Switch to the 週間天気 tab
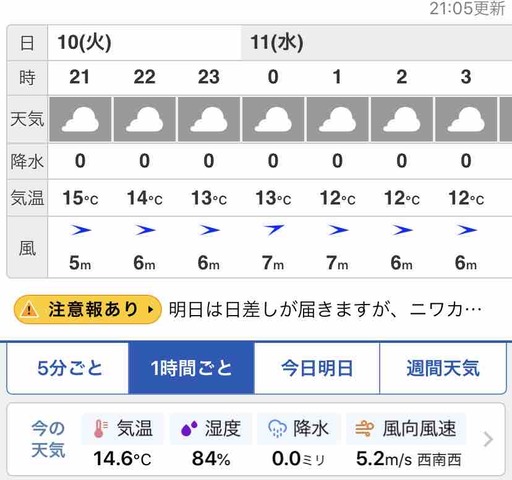This screenshot has width=512, height=480. (443, 368)
